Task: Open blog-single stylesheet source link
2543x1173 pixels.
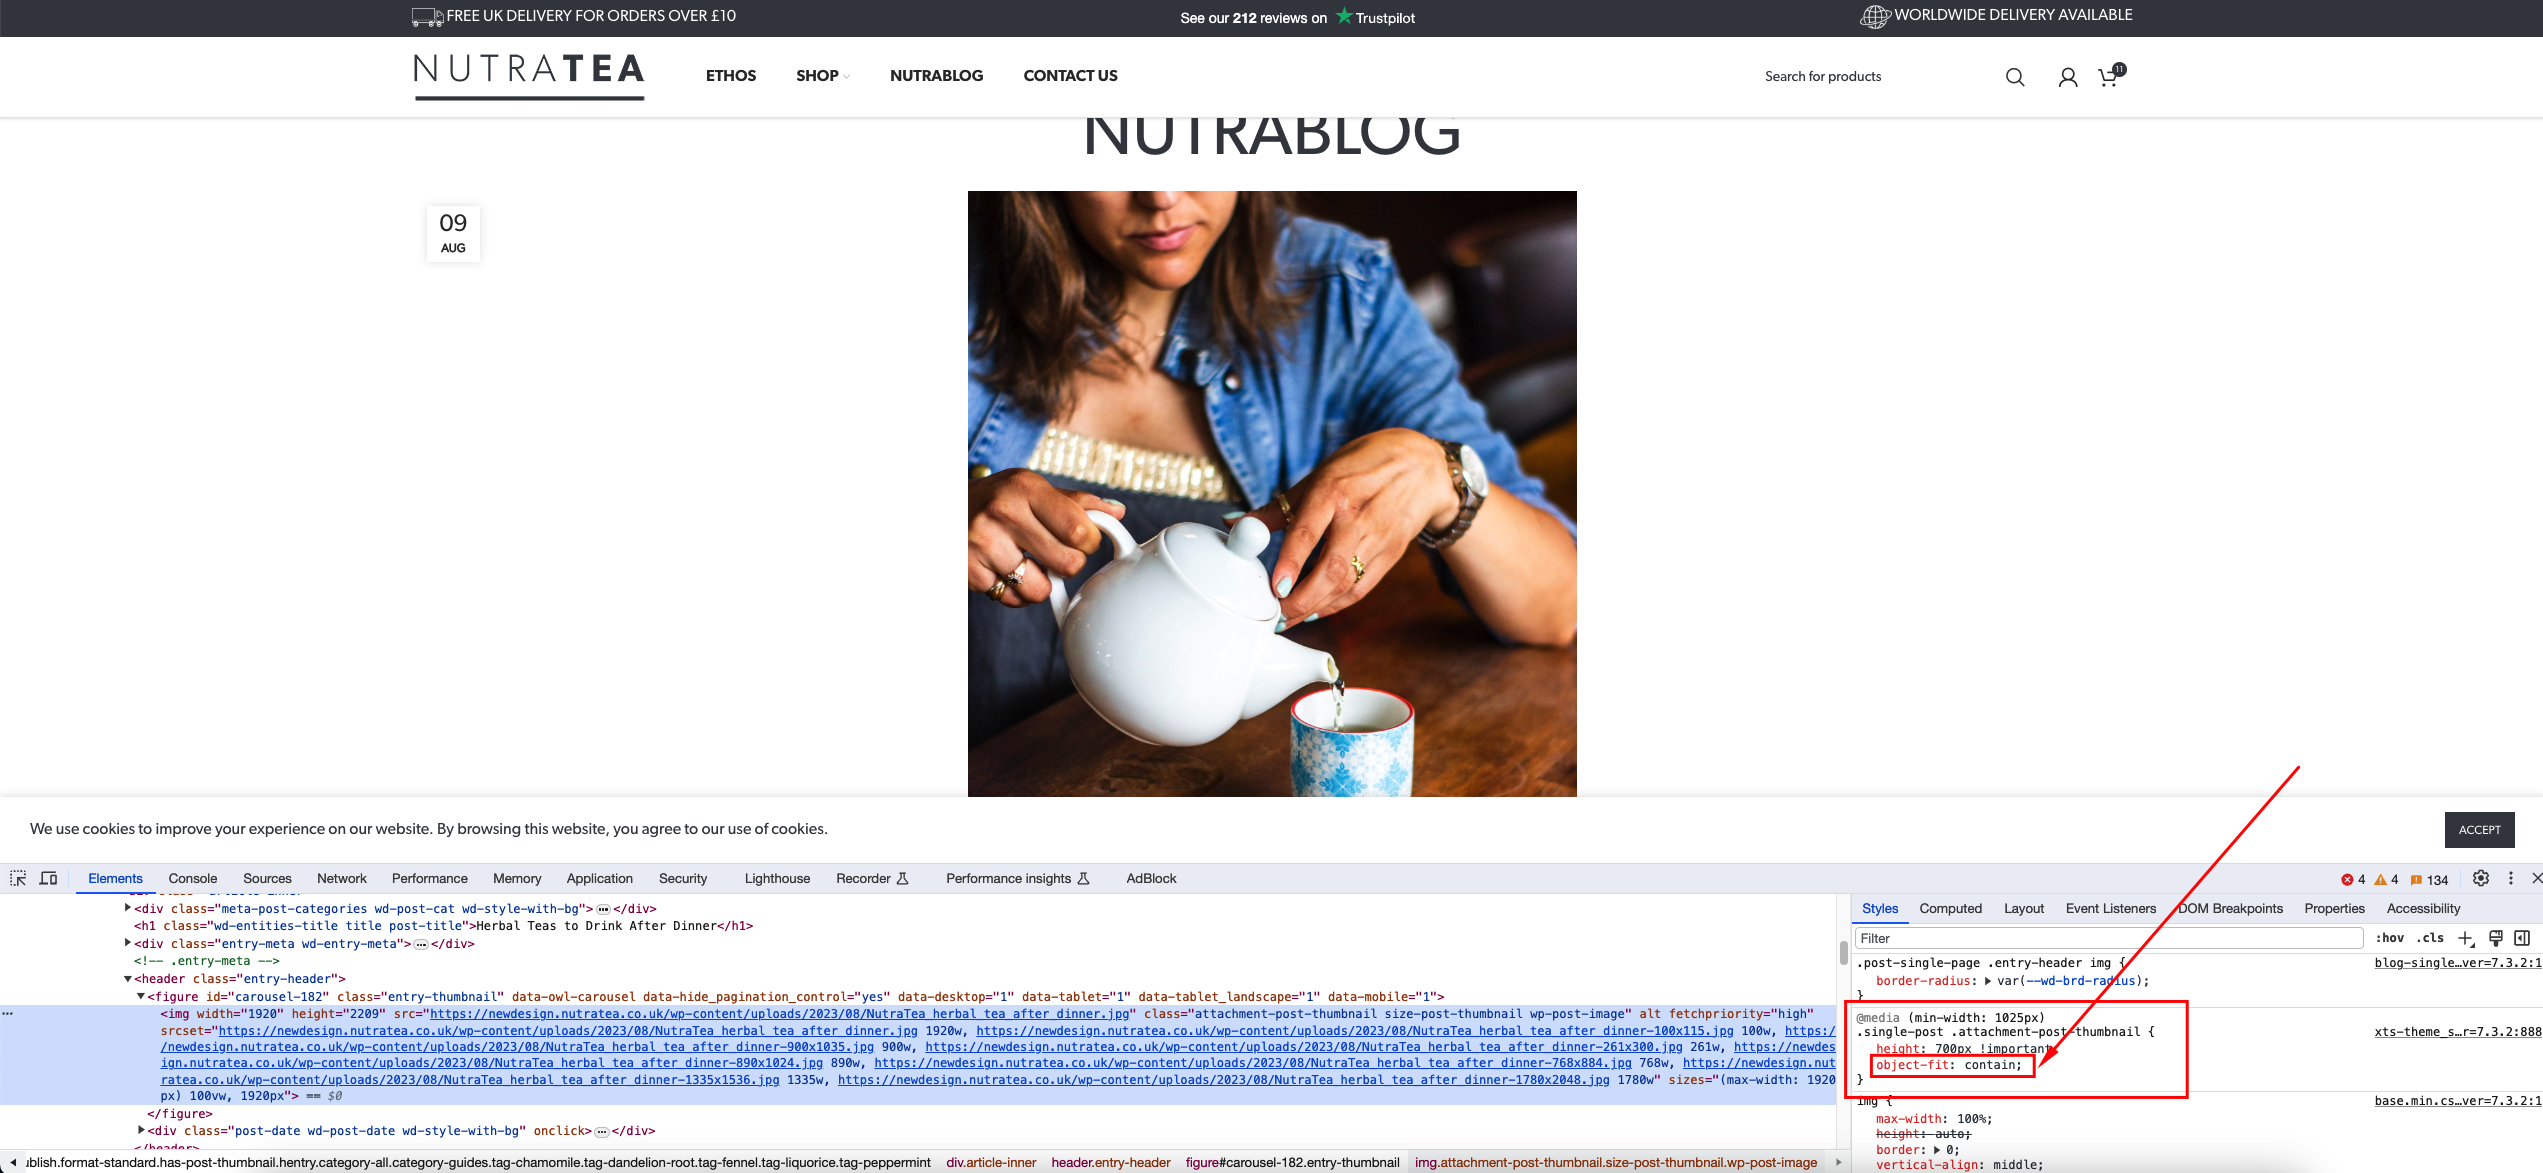Action: coord(2457,963)
